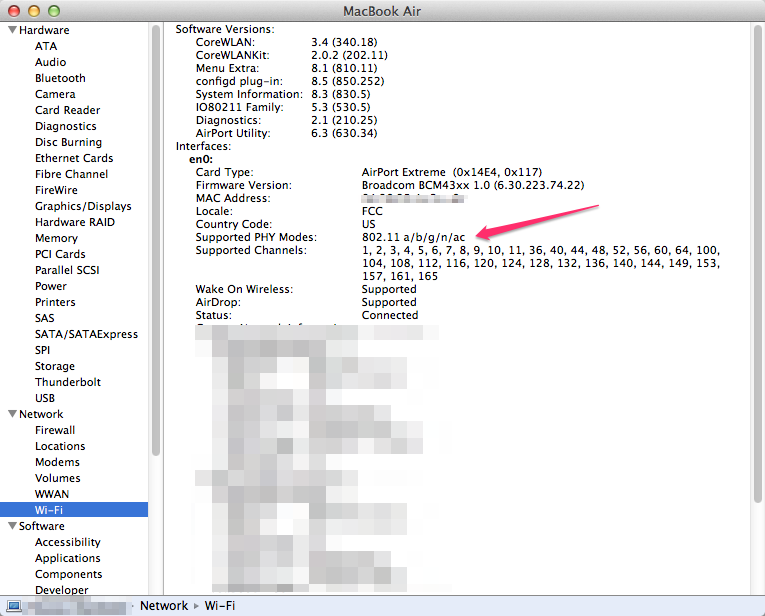Close the MacBook Air window
The height and width of the screenshot is (616, 765).
click(x=14, y=11)
